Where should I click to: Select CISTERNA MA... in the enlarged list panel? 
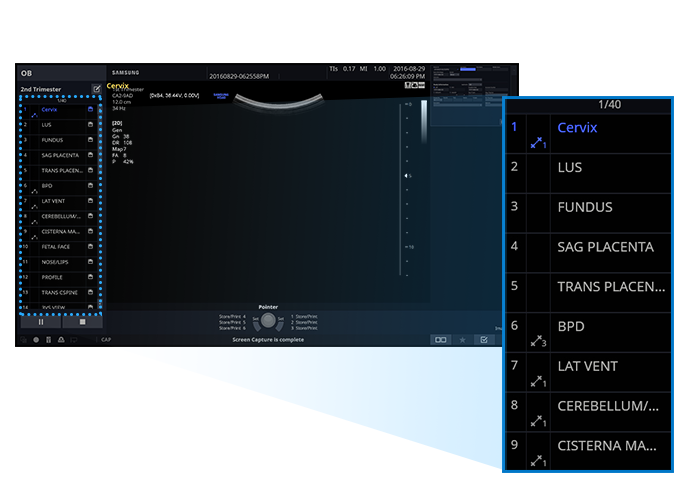point(607,446)
